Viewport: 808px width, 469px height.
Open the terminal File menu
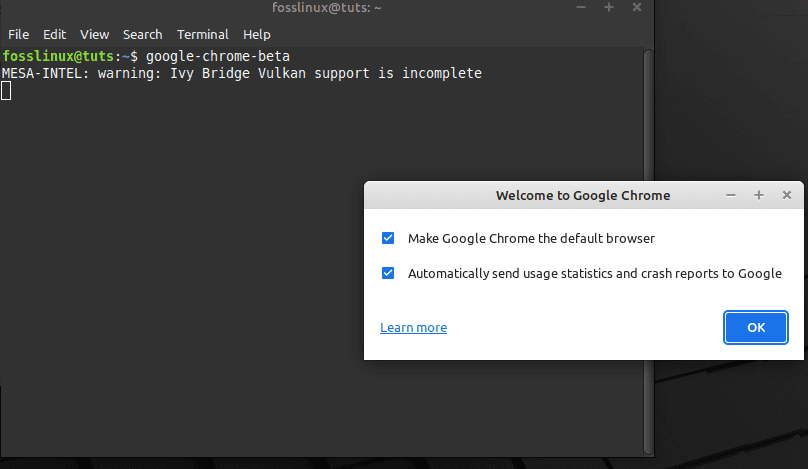(19, 35)
